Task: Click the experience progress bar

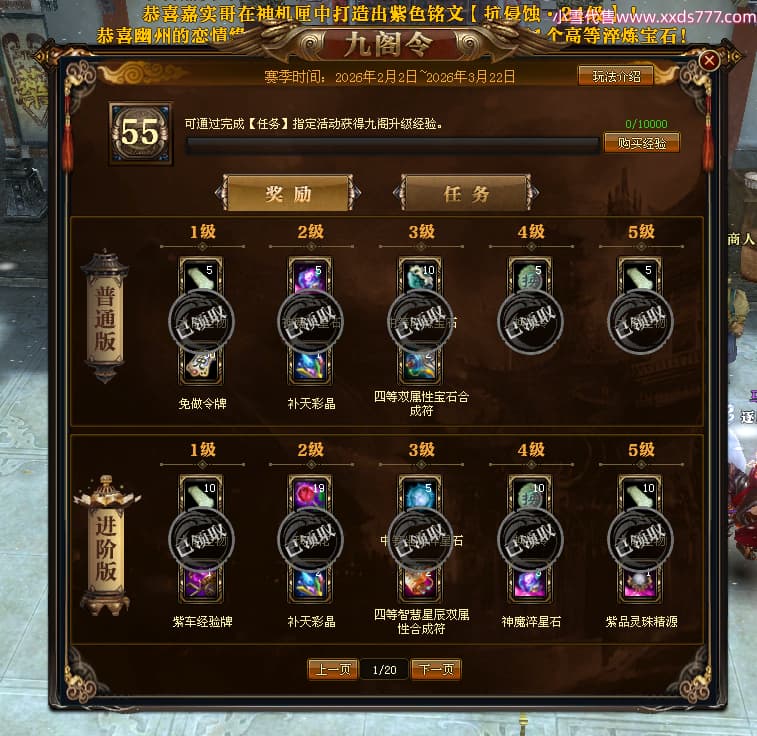Action: 393,145
